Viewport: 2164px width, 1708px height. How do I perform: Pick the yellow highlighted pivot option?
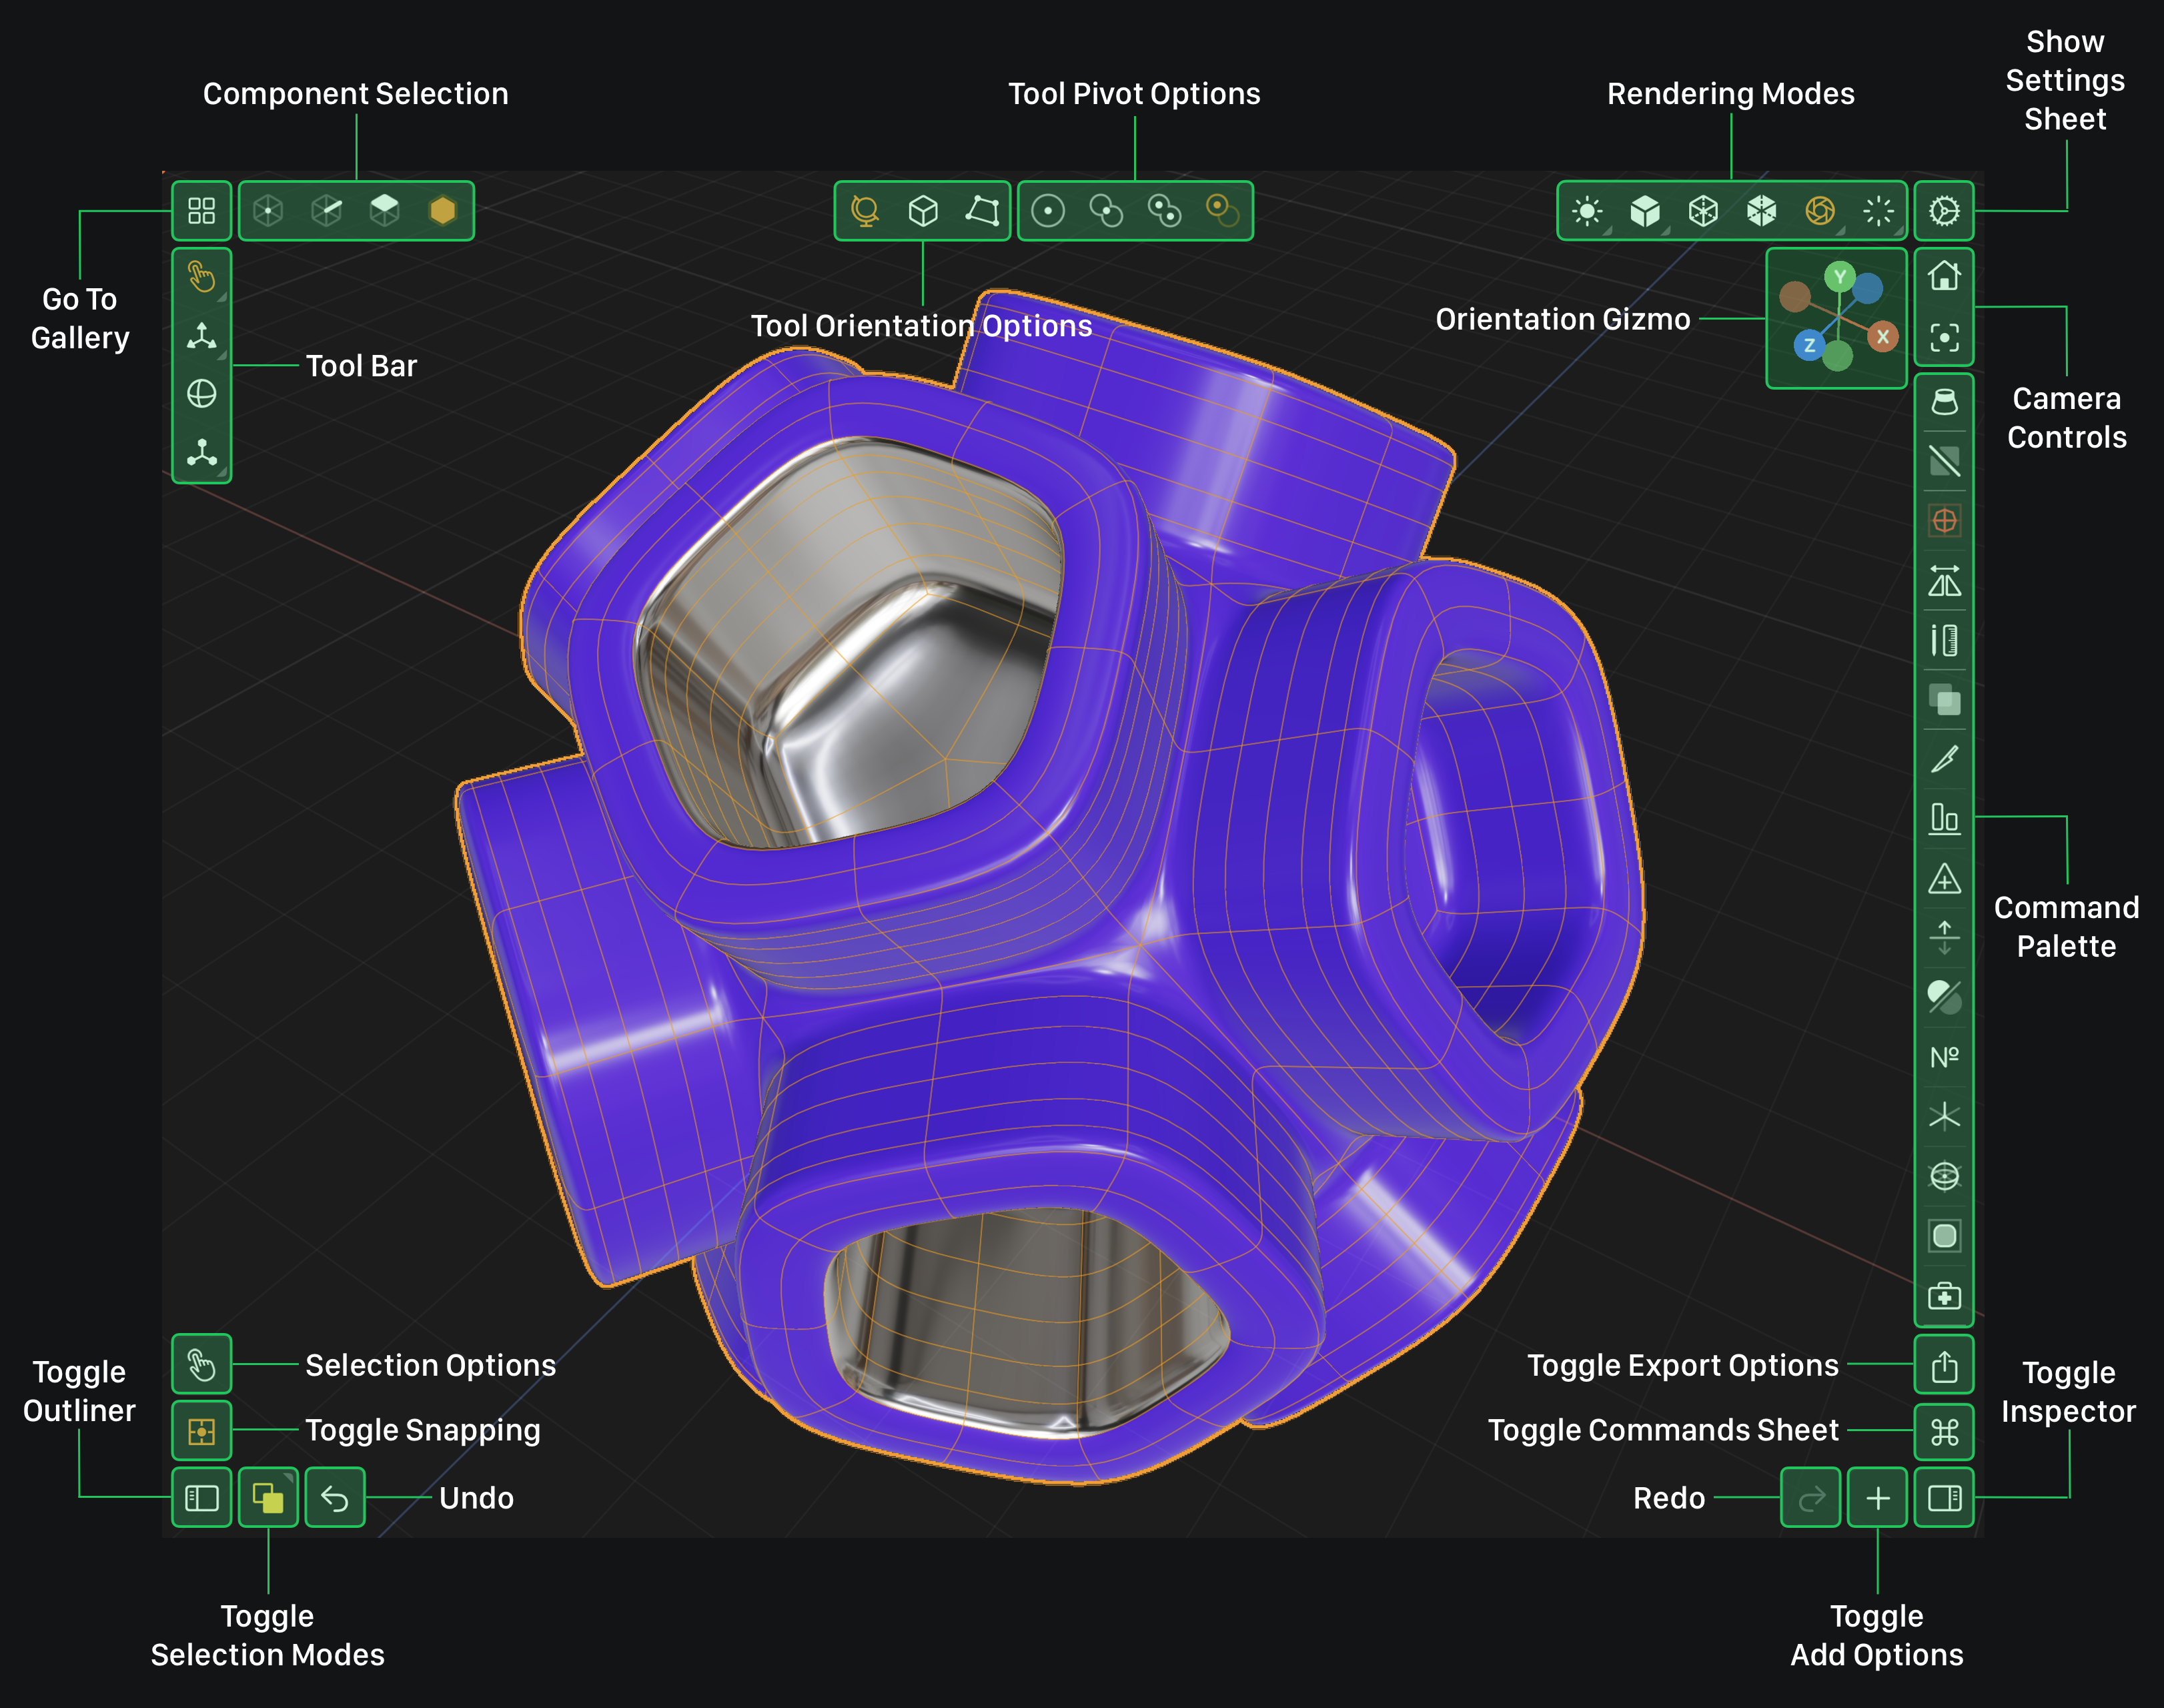click(x=1222, y=211)
